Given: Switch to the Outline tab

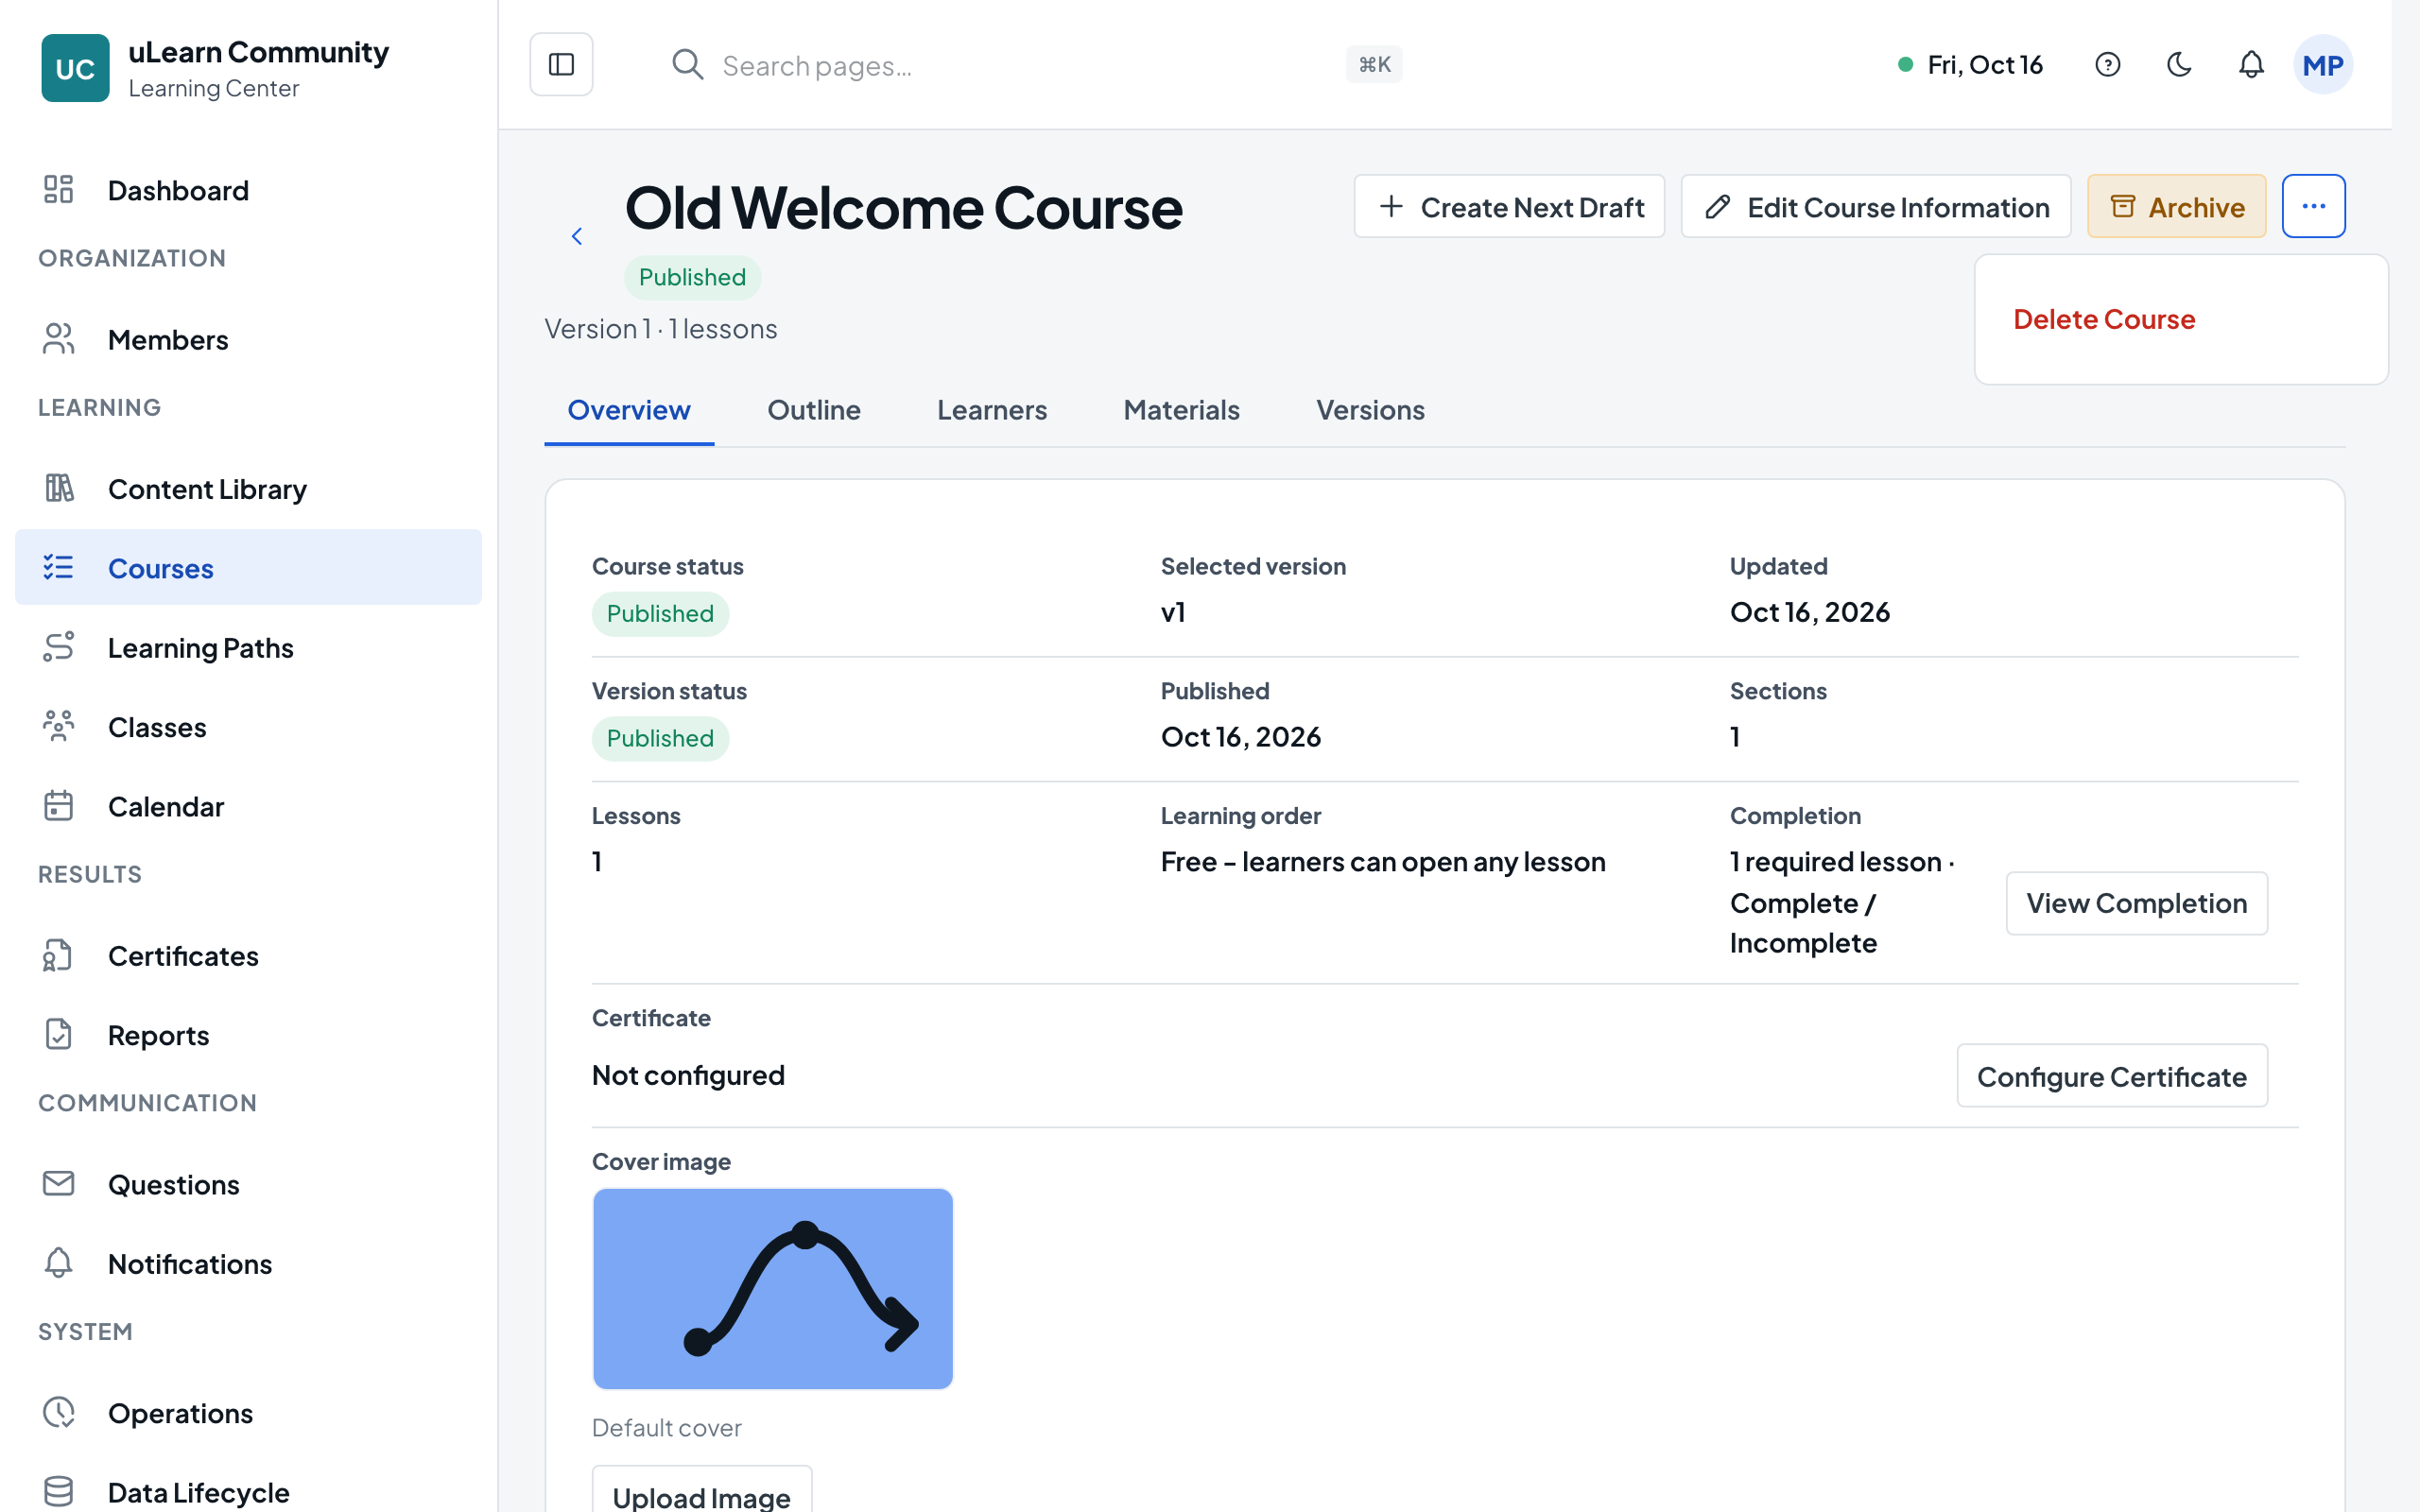Looking at the screenshot, I should point(814,410).
